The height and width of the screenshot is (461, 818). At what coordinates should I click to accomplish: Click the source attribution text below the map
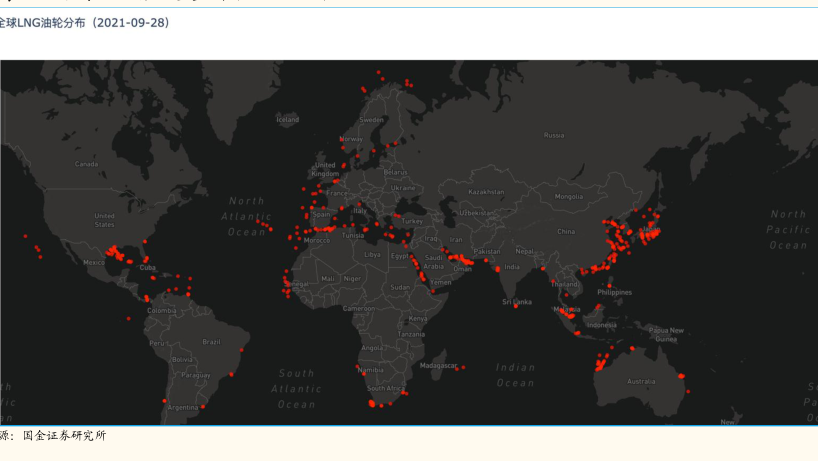(53, 436)
